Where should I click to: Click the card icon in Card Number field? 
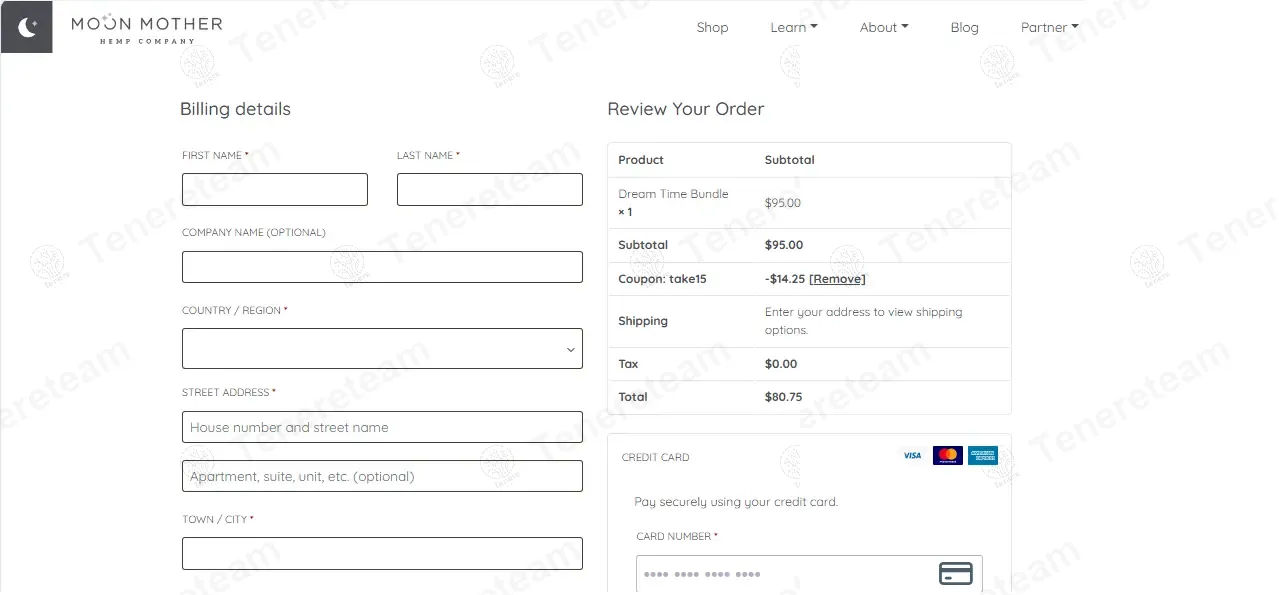pos(956,574)
